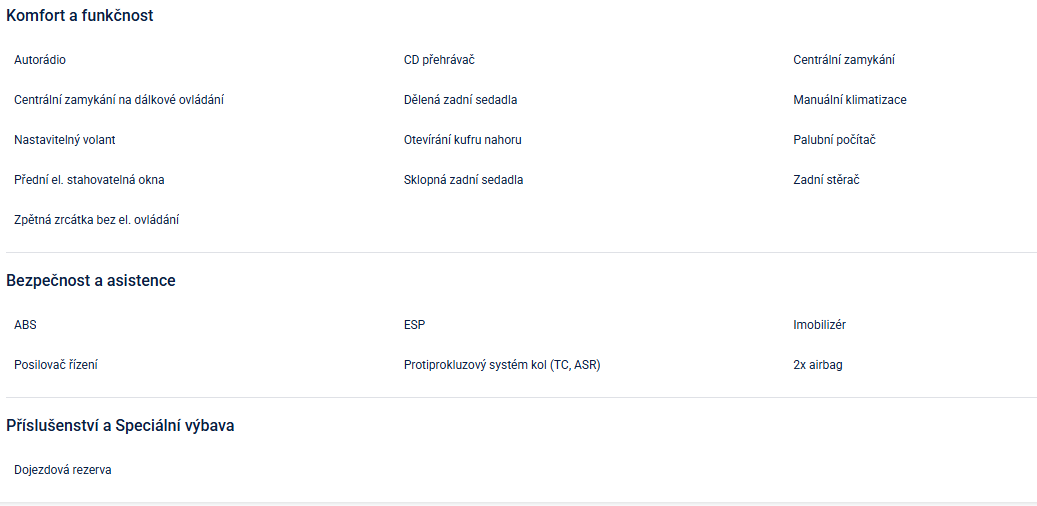Click Posilovač řízení item
1037x506 pixels.
pos(56,365)
